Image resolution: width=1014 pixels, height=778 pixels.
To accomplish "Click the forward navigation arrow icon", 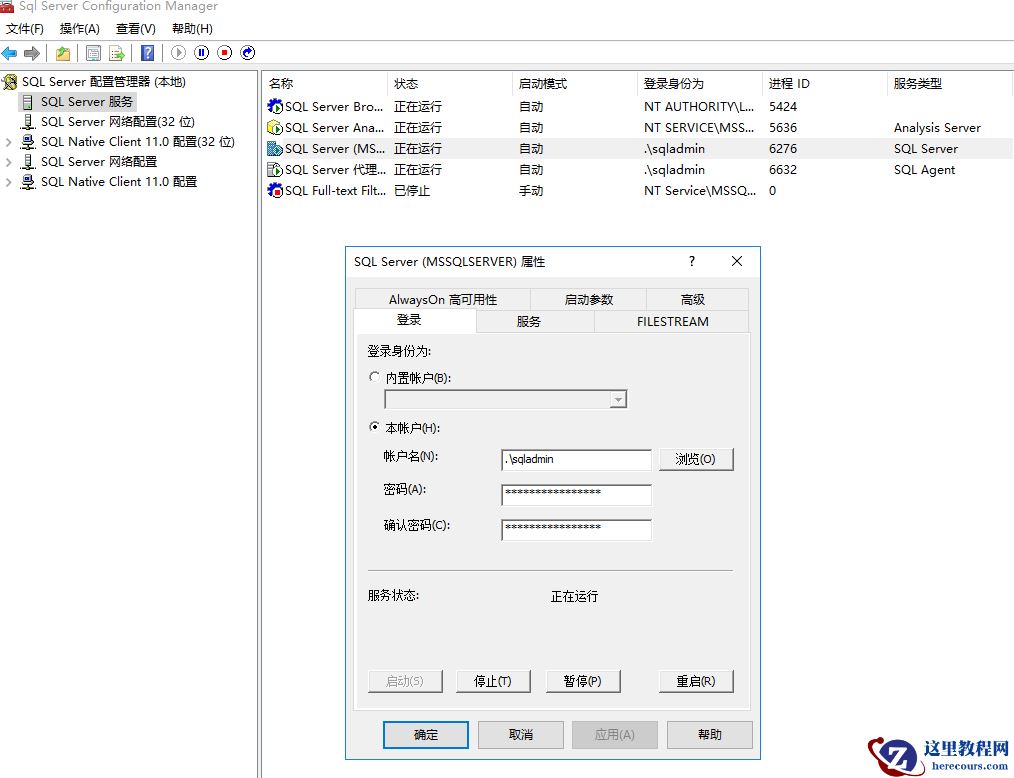I will pyautogui.click(x=31, y=53).
